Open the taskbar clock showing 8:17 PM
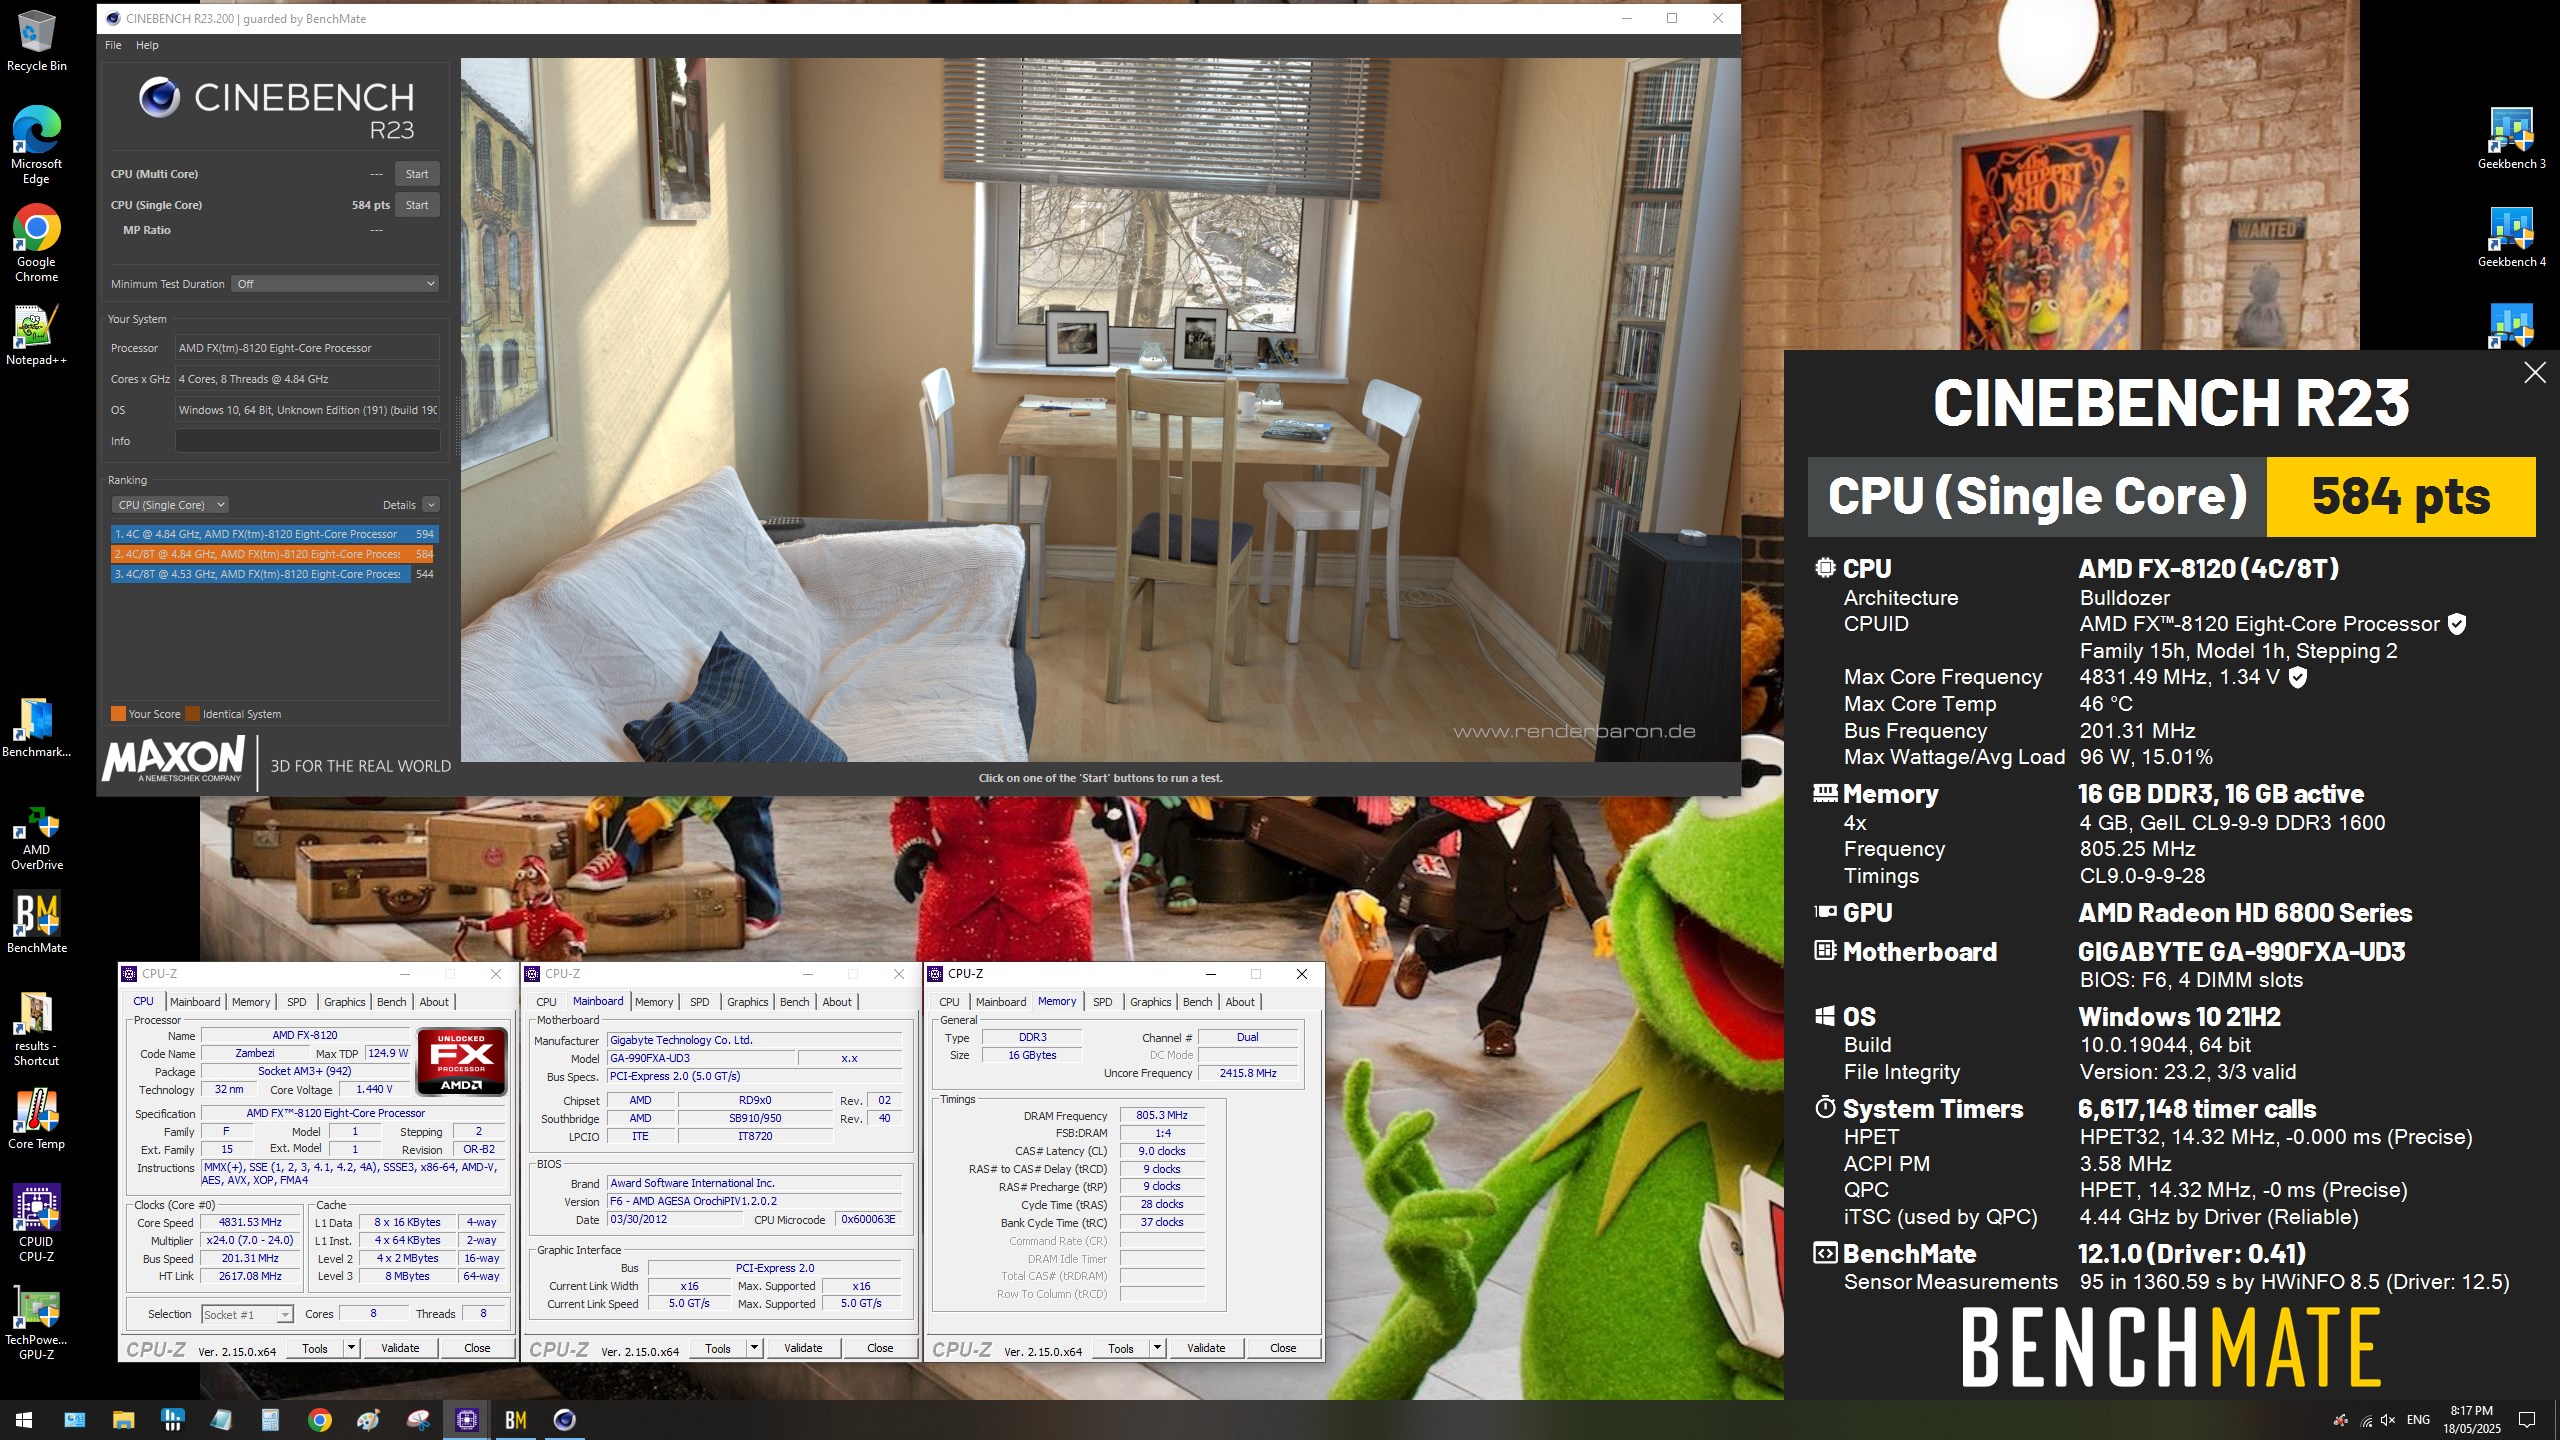Viewport: 2560px width, 1440px height. (2472, 1420)
